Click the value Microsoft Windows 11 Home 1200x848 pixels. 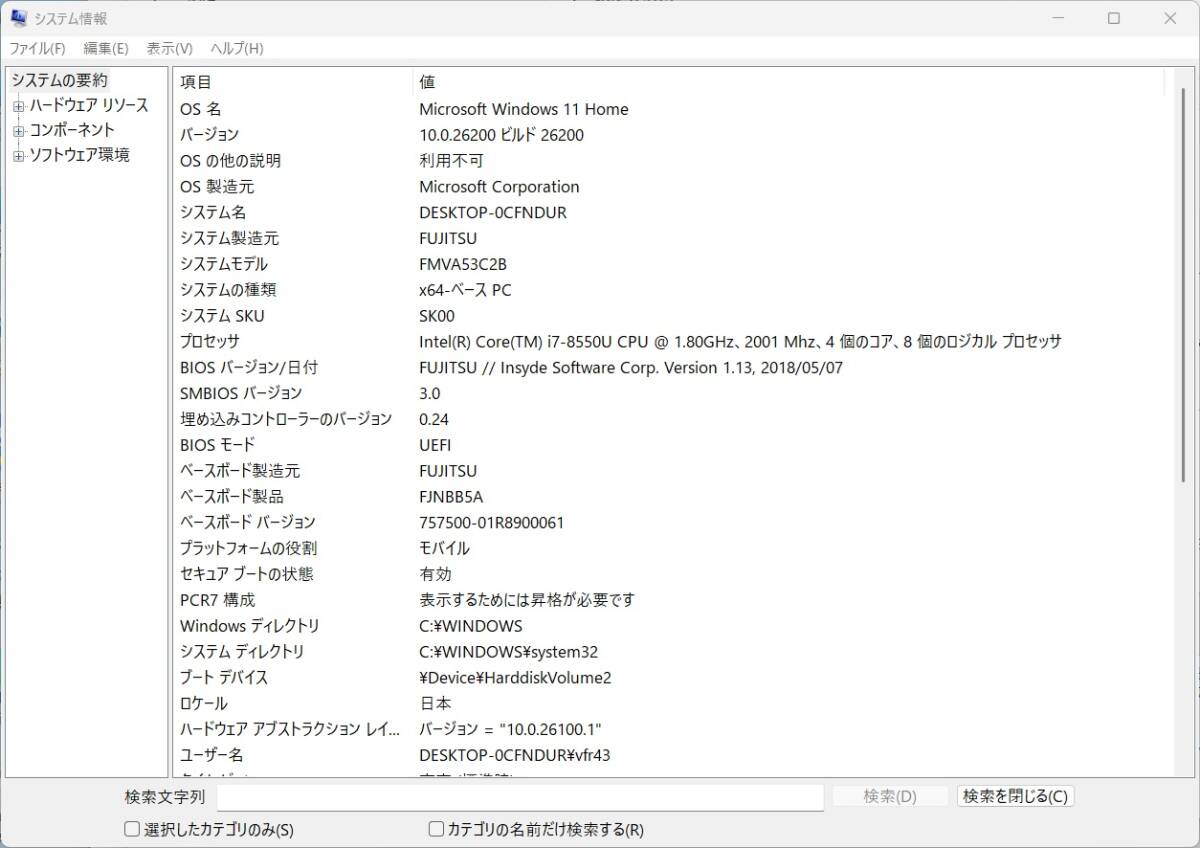pos(524,109)
